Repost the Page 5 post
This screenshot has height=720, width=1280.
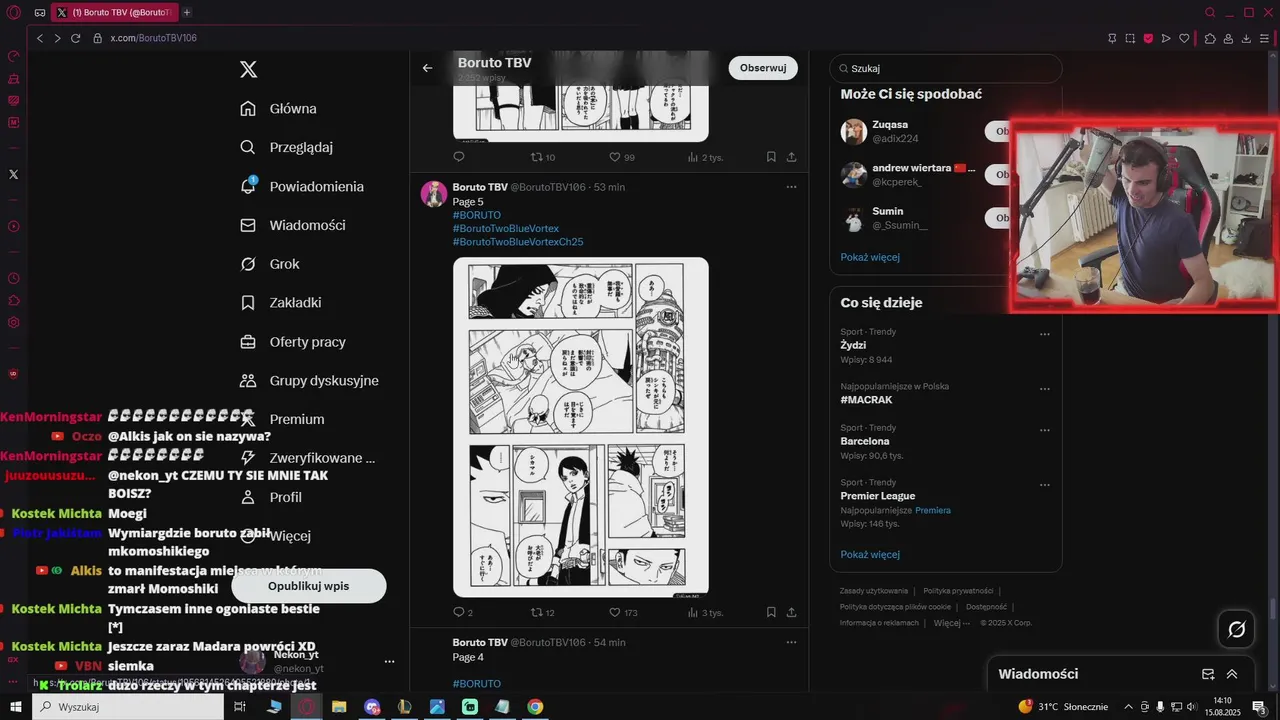pyautogui.click(x=537, y=612)
